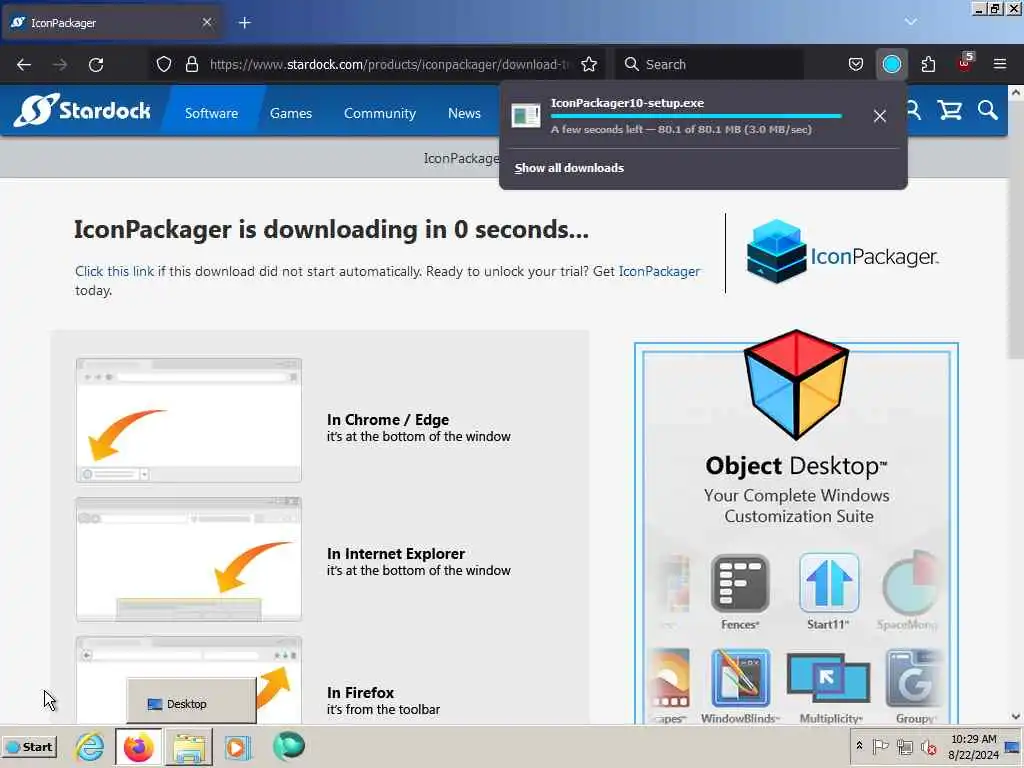
Task: Open the 'Get IconPackager' link
Action: pos(659,271)
